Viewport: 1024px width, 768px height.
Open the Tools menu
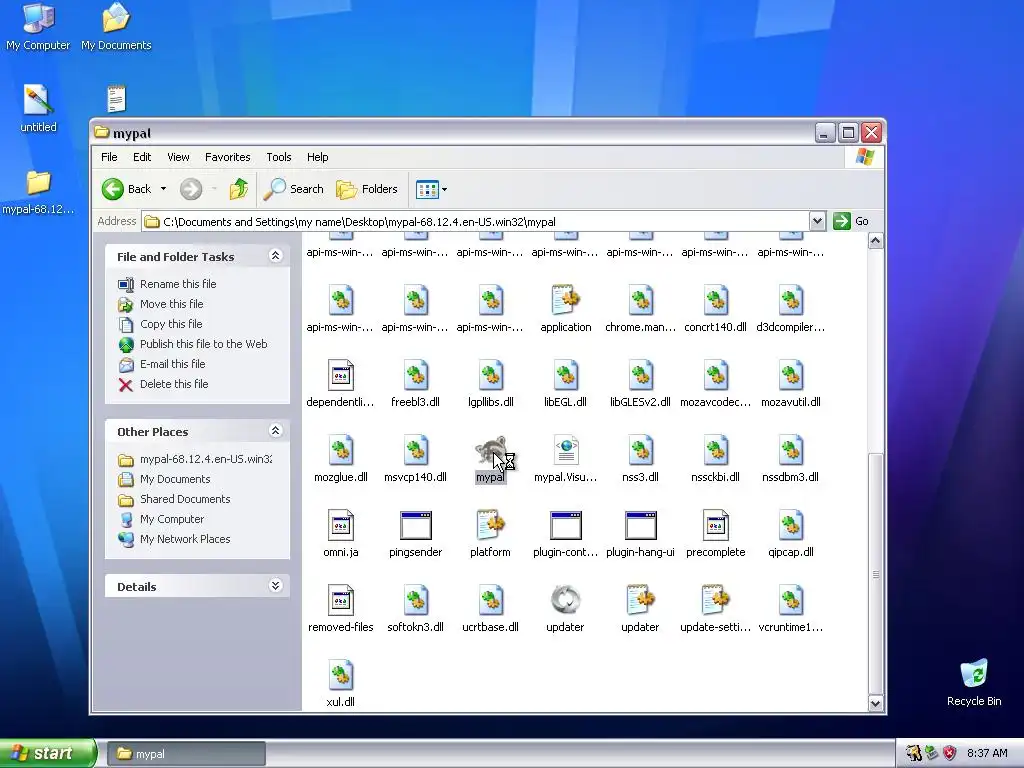[278, 157]
